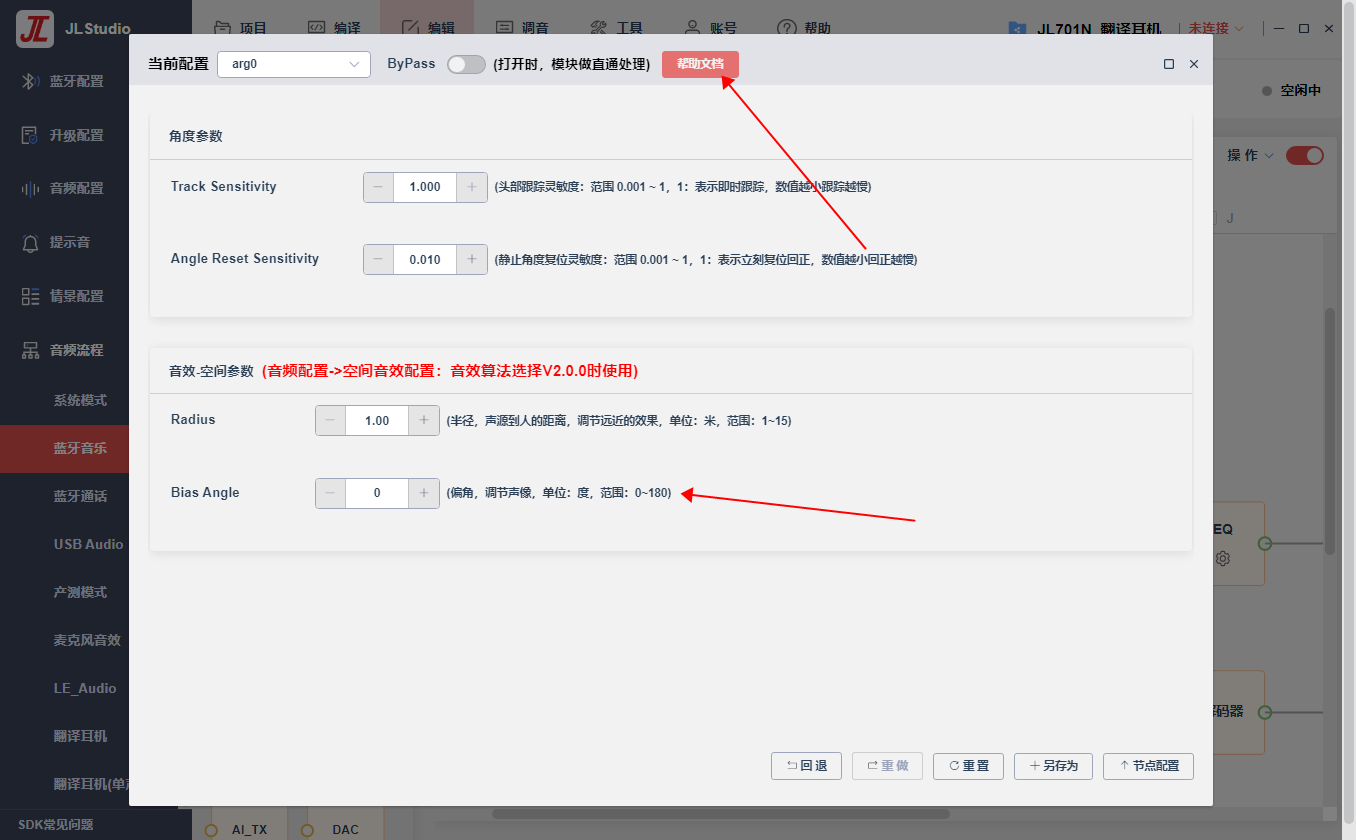1356x840 pixels.
Task: Select 麦克风音效 in the sidebar
Action: click(87, 640)
